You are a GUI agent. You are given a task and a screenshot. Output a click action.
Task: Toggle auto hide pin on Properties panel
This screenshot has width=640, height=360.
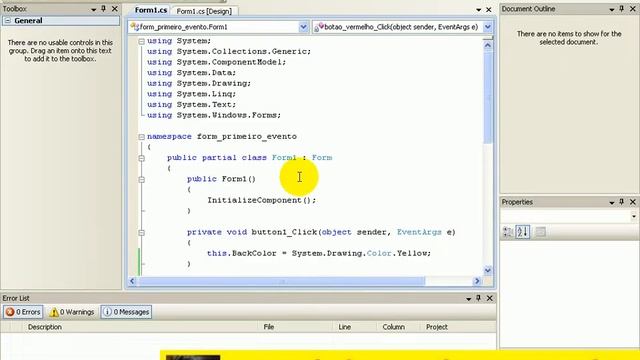tap(622, 202)
